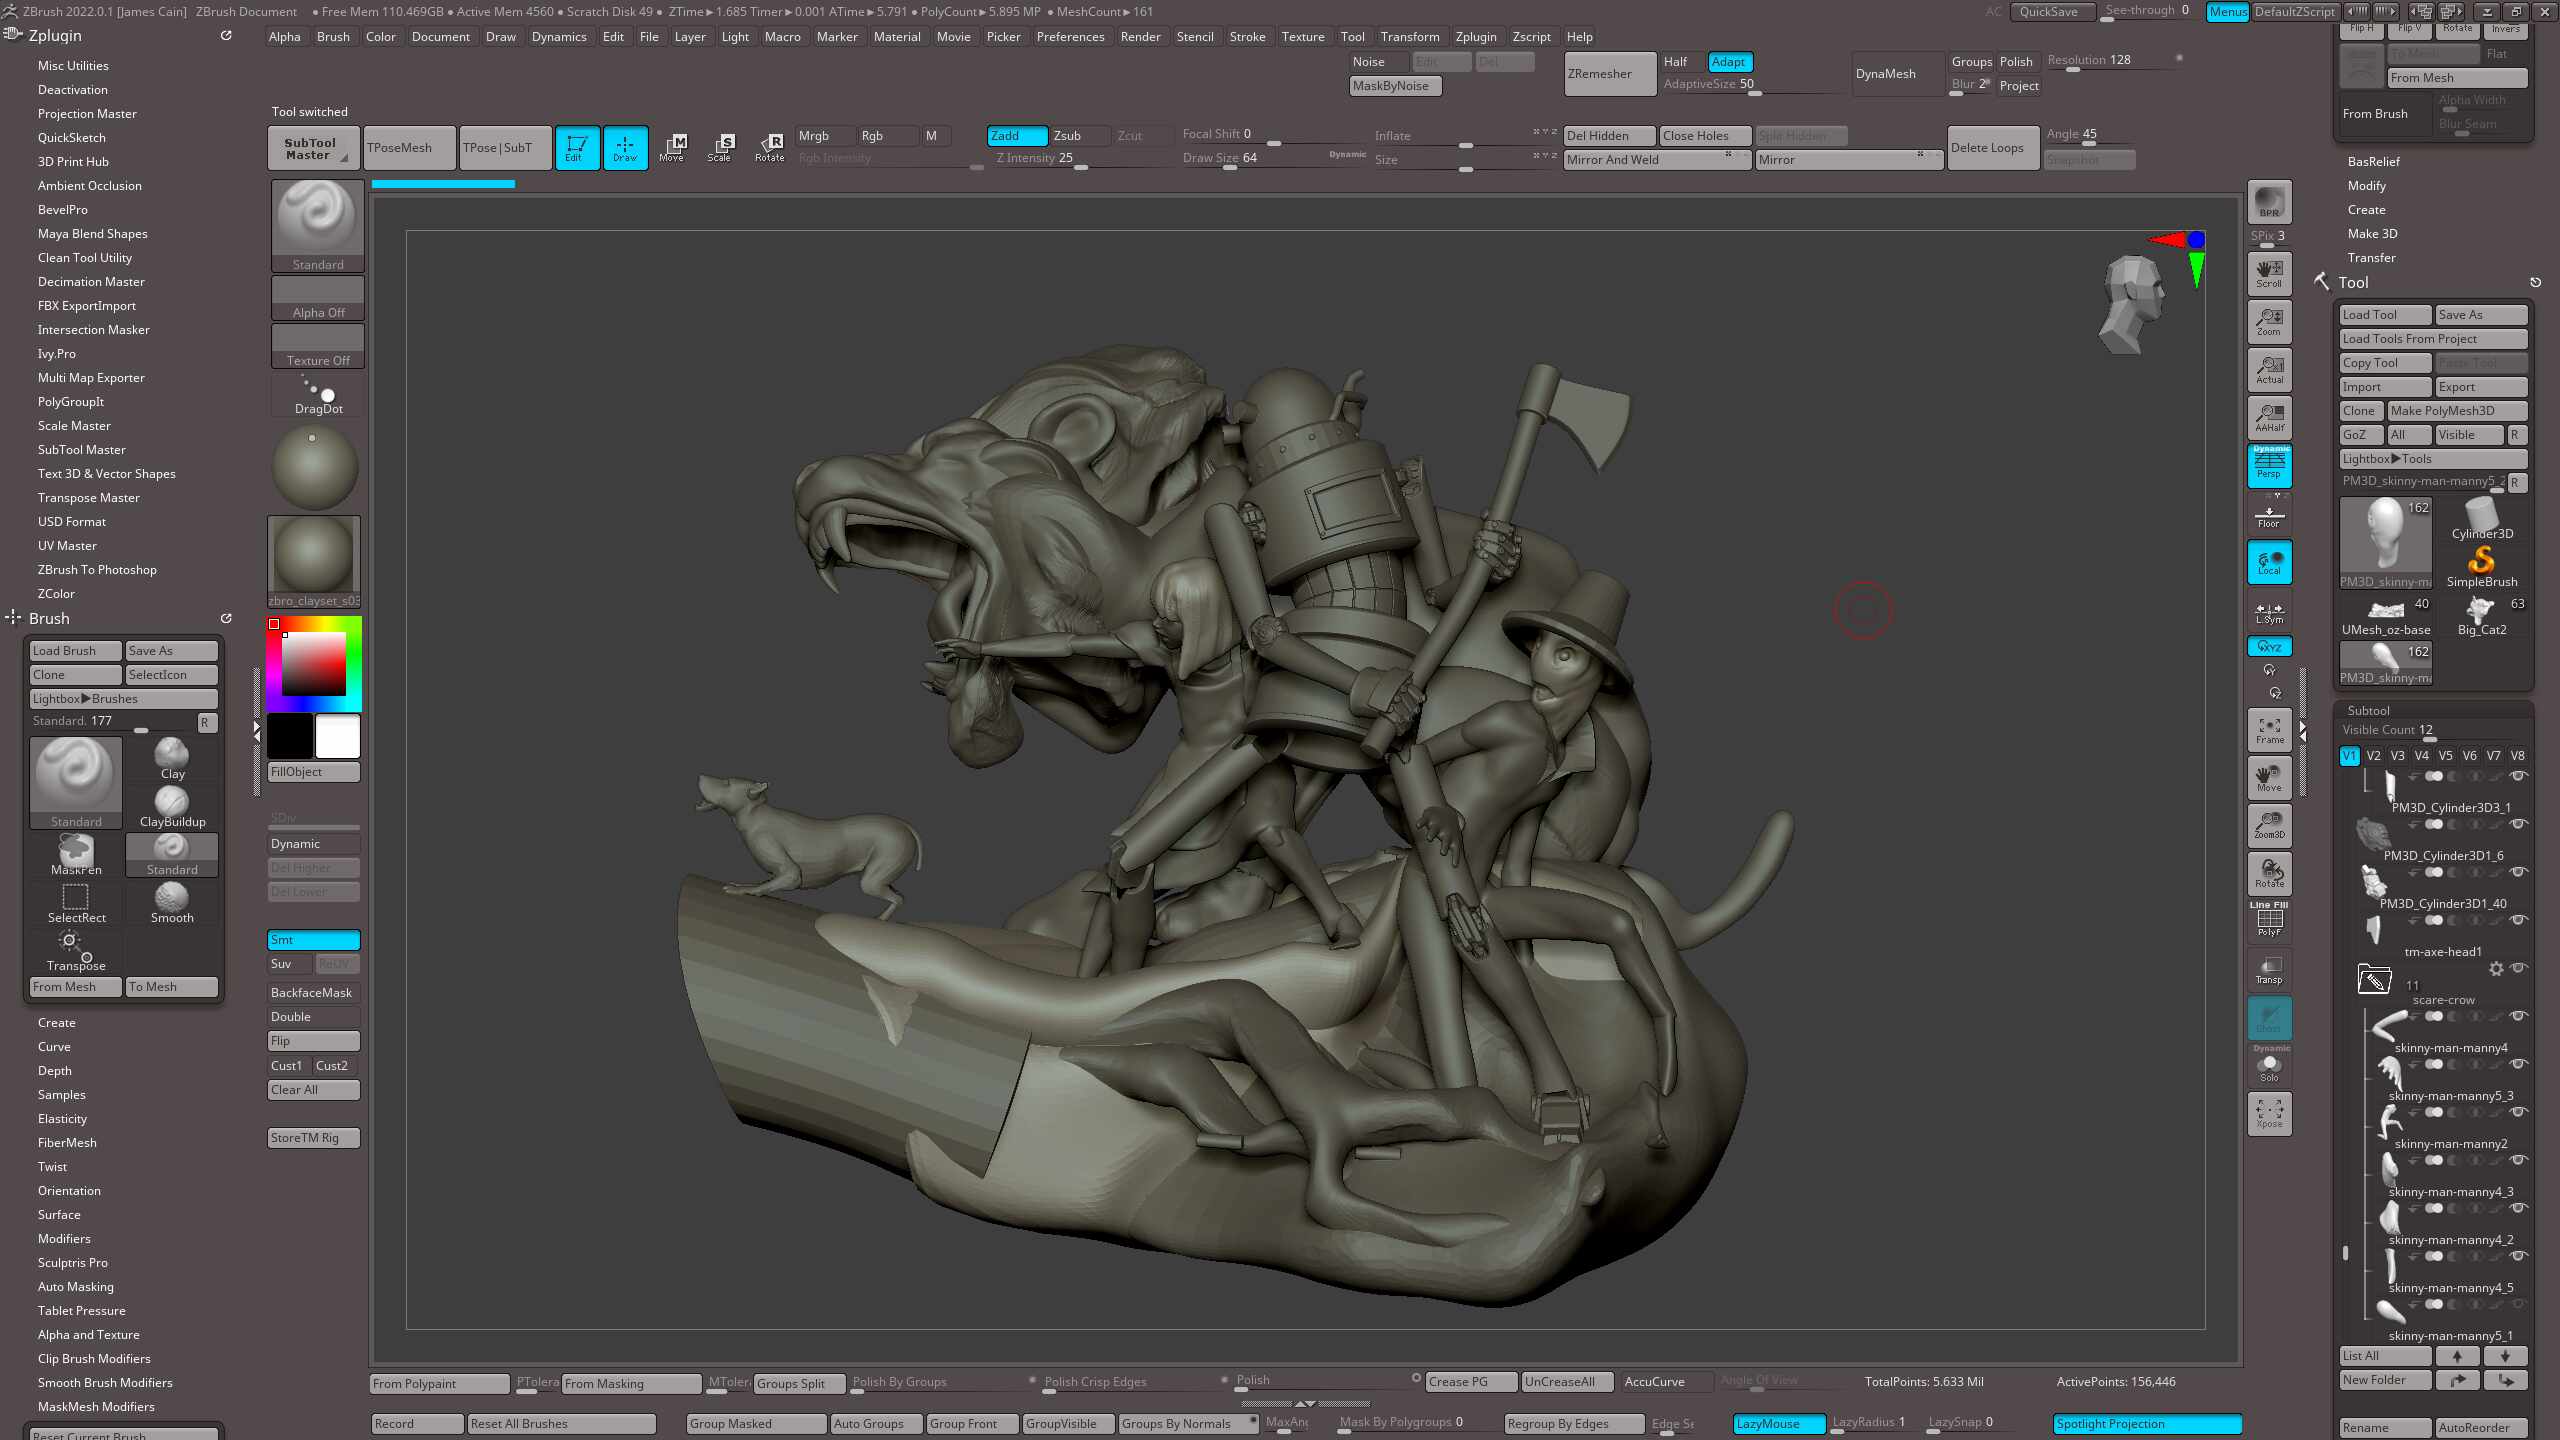The width and height of the screenshot is (2560, 1440).
Task: Click the black secondary color swatch
Action: point(290,737)
